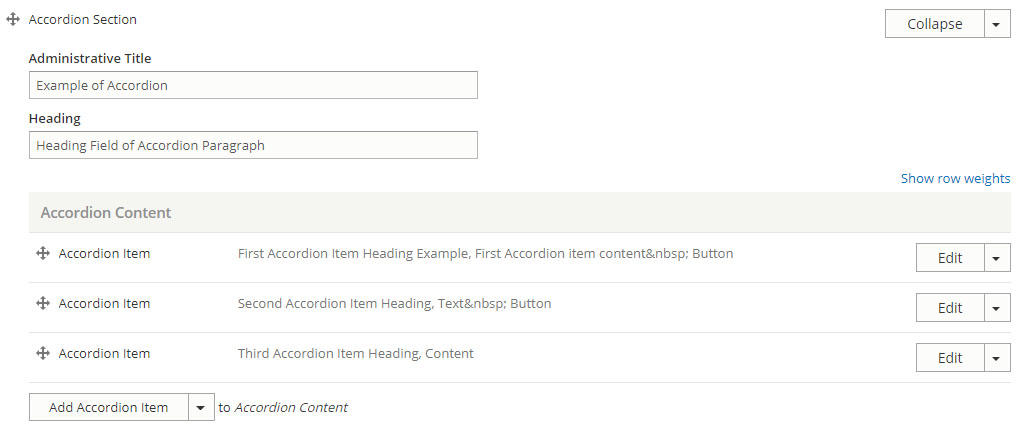Open dropdown arrow beside first item's Edit button

[x=997, y=258]
